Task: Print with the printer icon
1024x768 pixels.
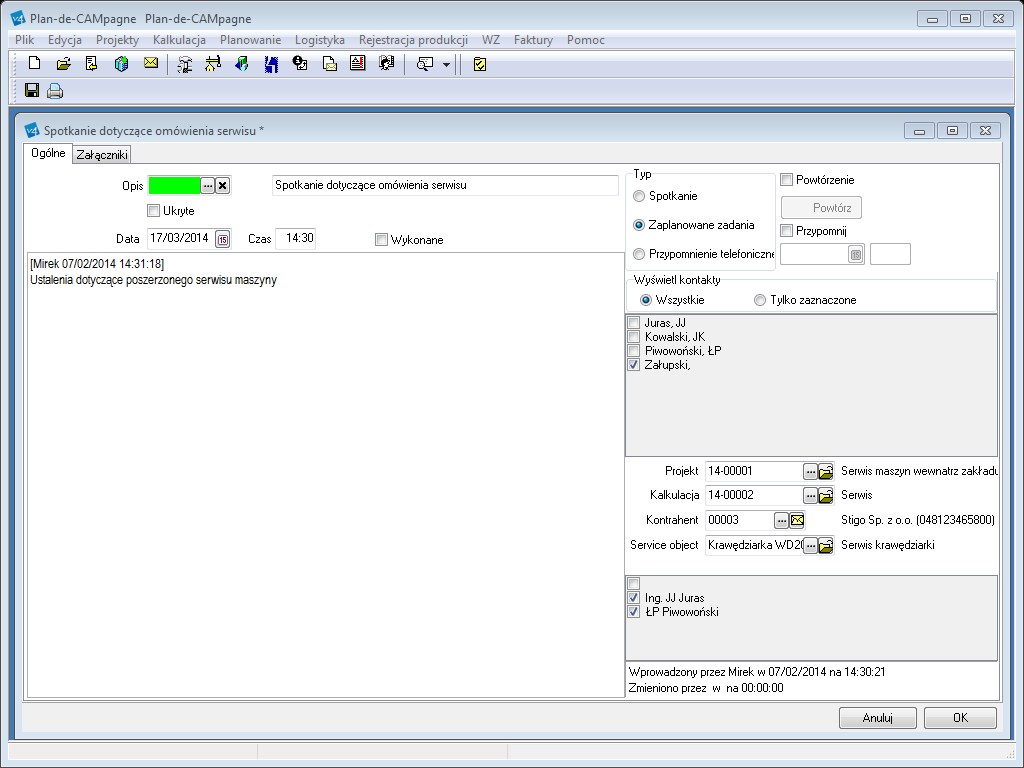Action: (x=55, y=90)
